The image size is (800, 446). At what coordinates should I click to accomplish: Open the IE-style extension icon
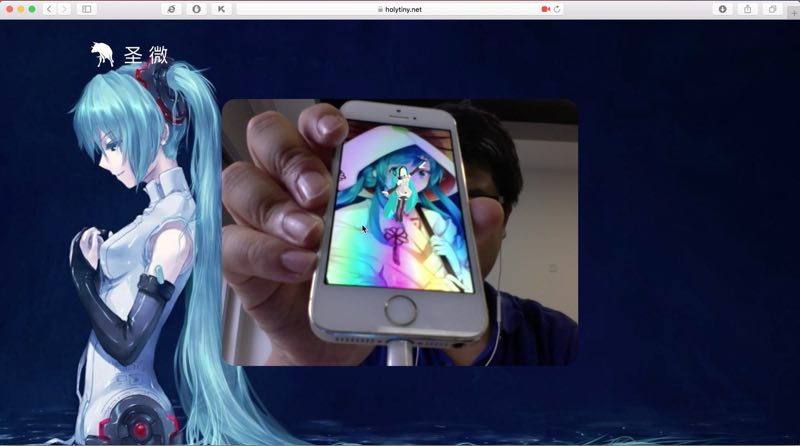point(171,9)
